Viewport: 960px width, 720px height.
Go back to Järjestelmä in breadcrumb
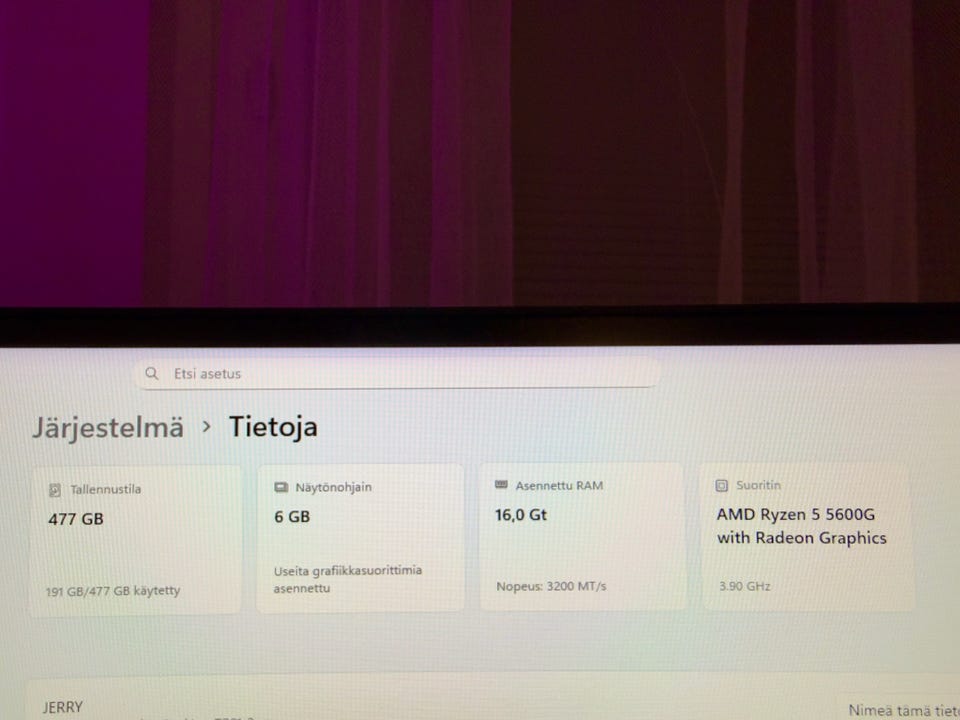pos(108,427)
